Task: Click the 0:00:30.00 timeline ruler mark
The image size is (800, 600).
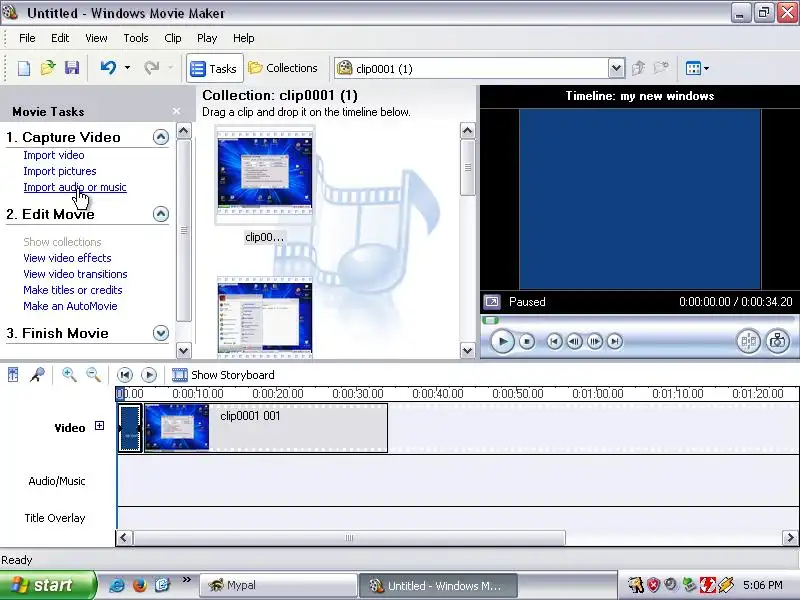Action: (357, 393)
